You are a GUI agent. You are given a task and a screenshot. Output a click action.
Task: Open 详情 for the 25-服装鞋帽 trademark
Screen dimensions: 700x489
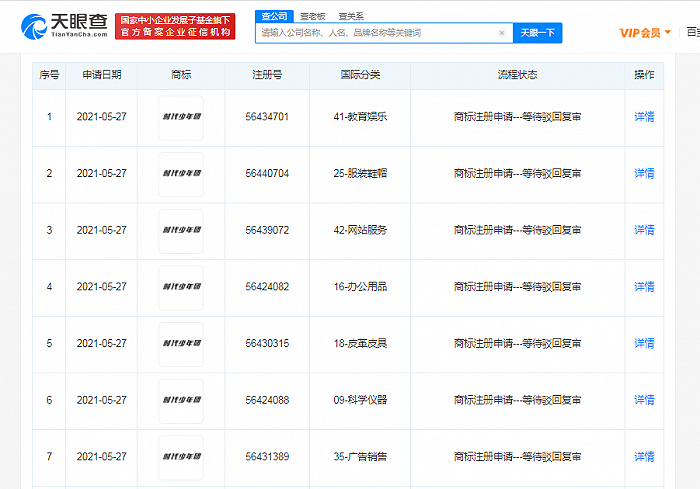tap(644, 173)
